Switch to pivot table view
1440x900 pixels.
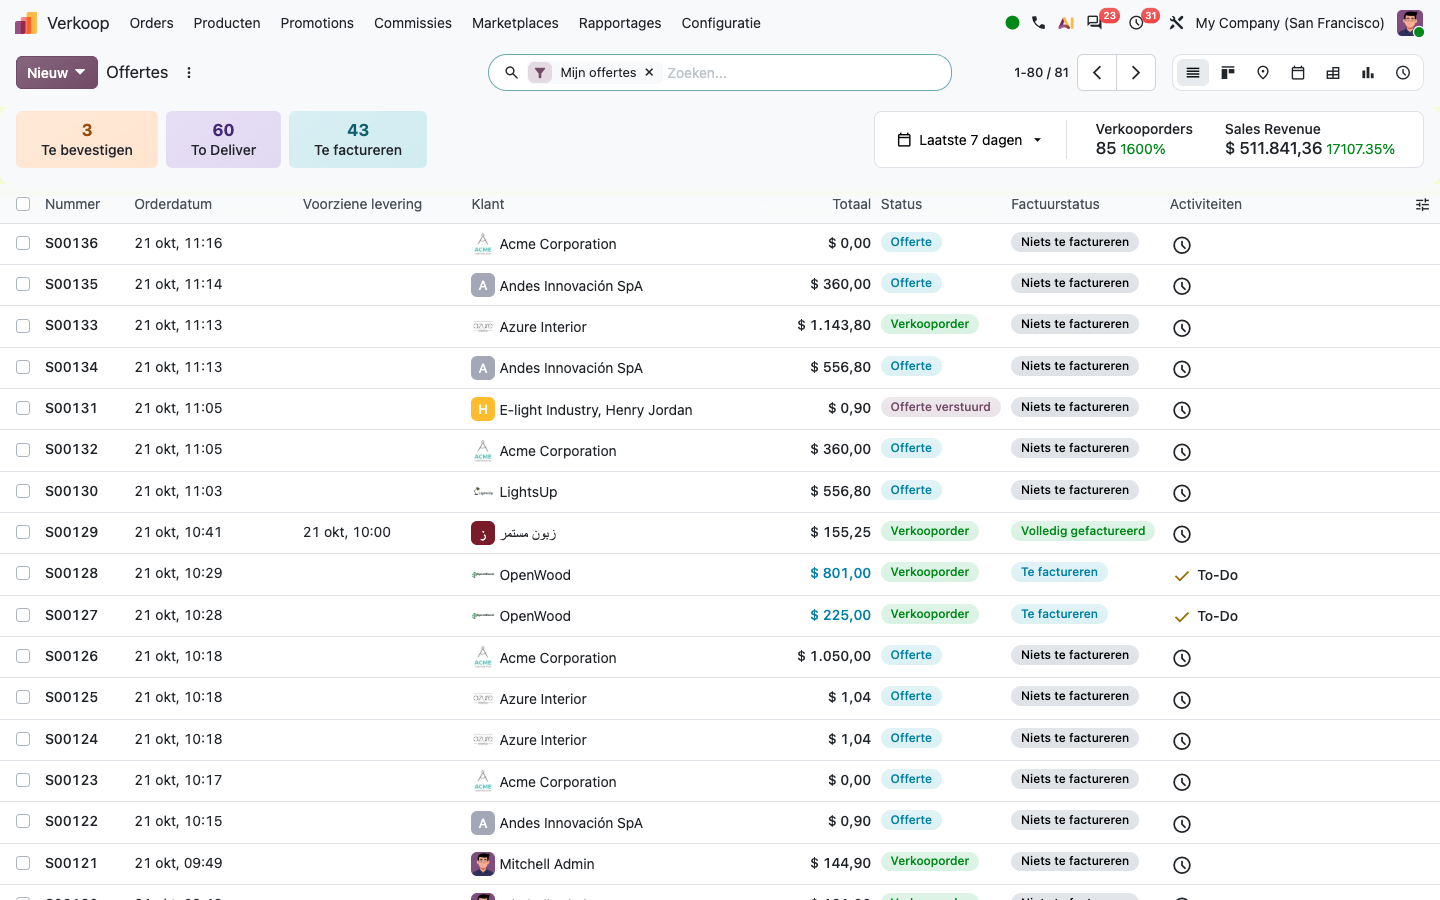(1333, 73)
